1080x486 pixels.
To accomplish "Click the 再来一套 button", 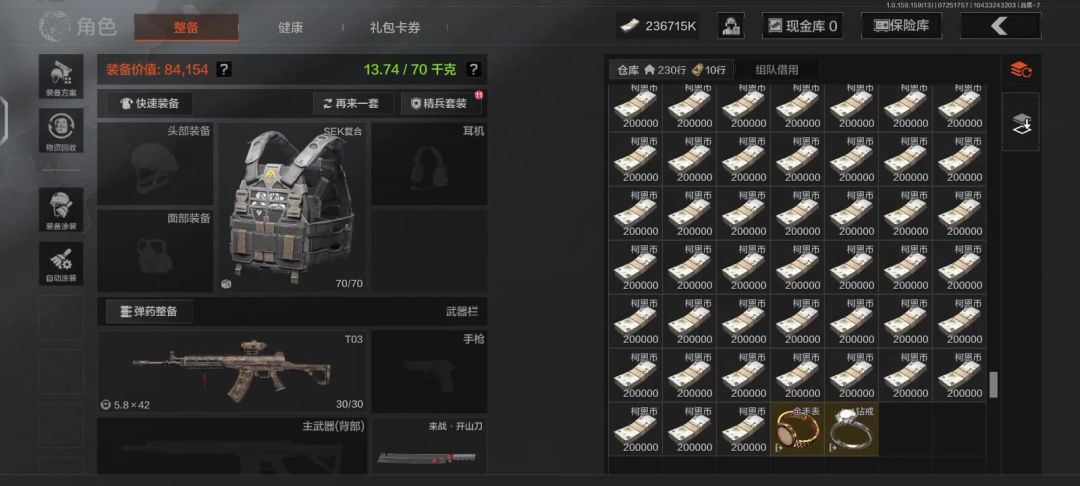I will click(x=353, y=103).
